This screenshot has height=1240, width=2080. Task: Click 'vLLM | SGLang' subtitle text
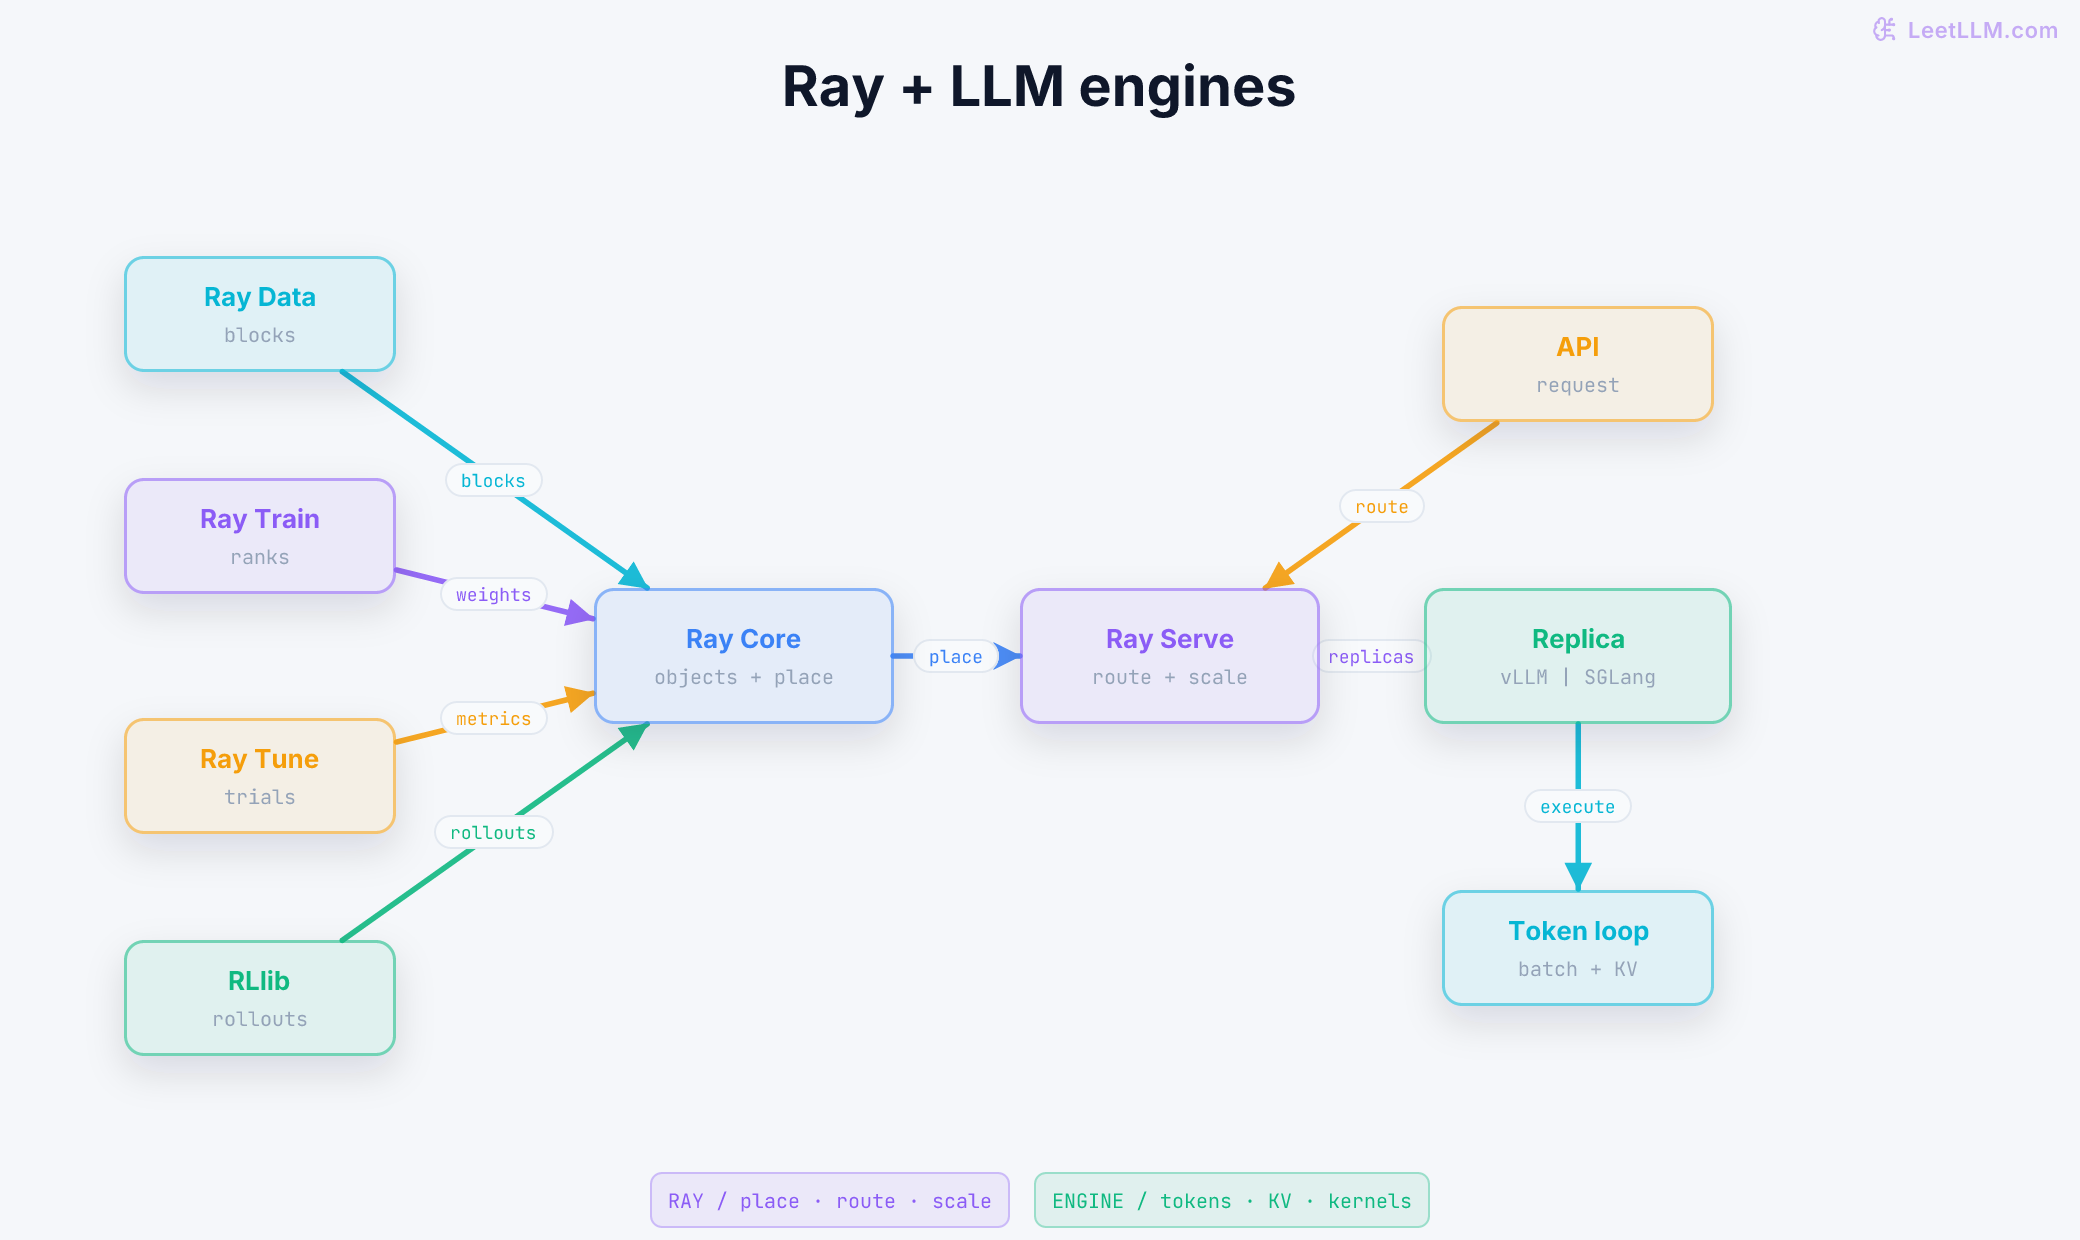(x=1578, y=677)
